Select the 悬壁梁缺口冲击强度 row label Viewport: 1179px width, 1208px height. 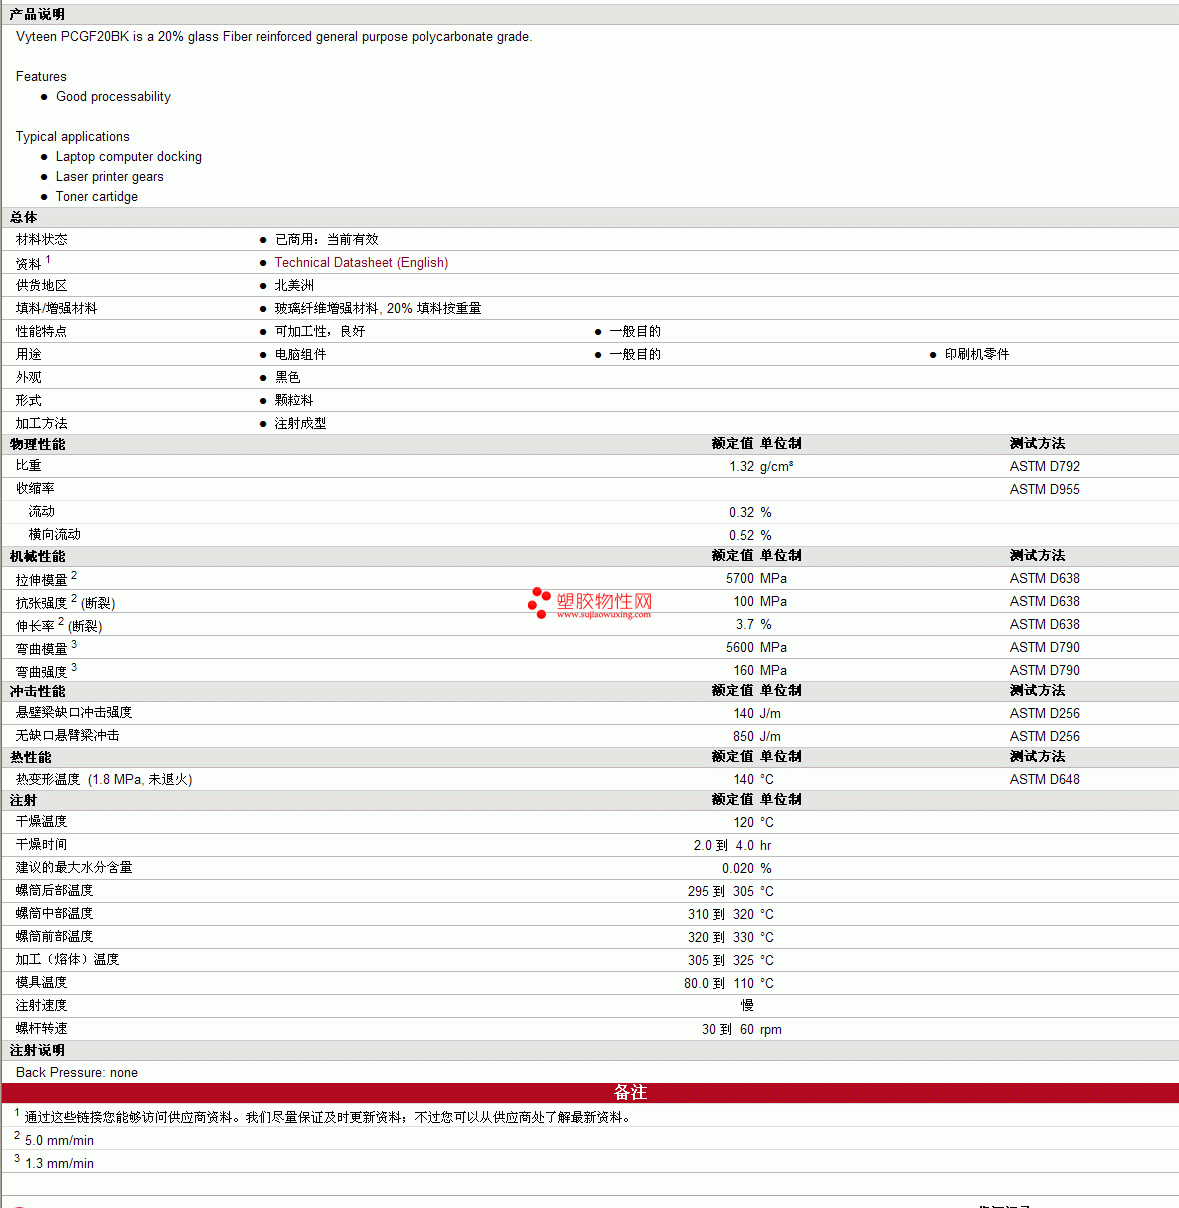click(x=74, y=713)
